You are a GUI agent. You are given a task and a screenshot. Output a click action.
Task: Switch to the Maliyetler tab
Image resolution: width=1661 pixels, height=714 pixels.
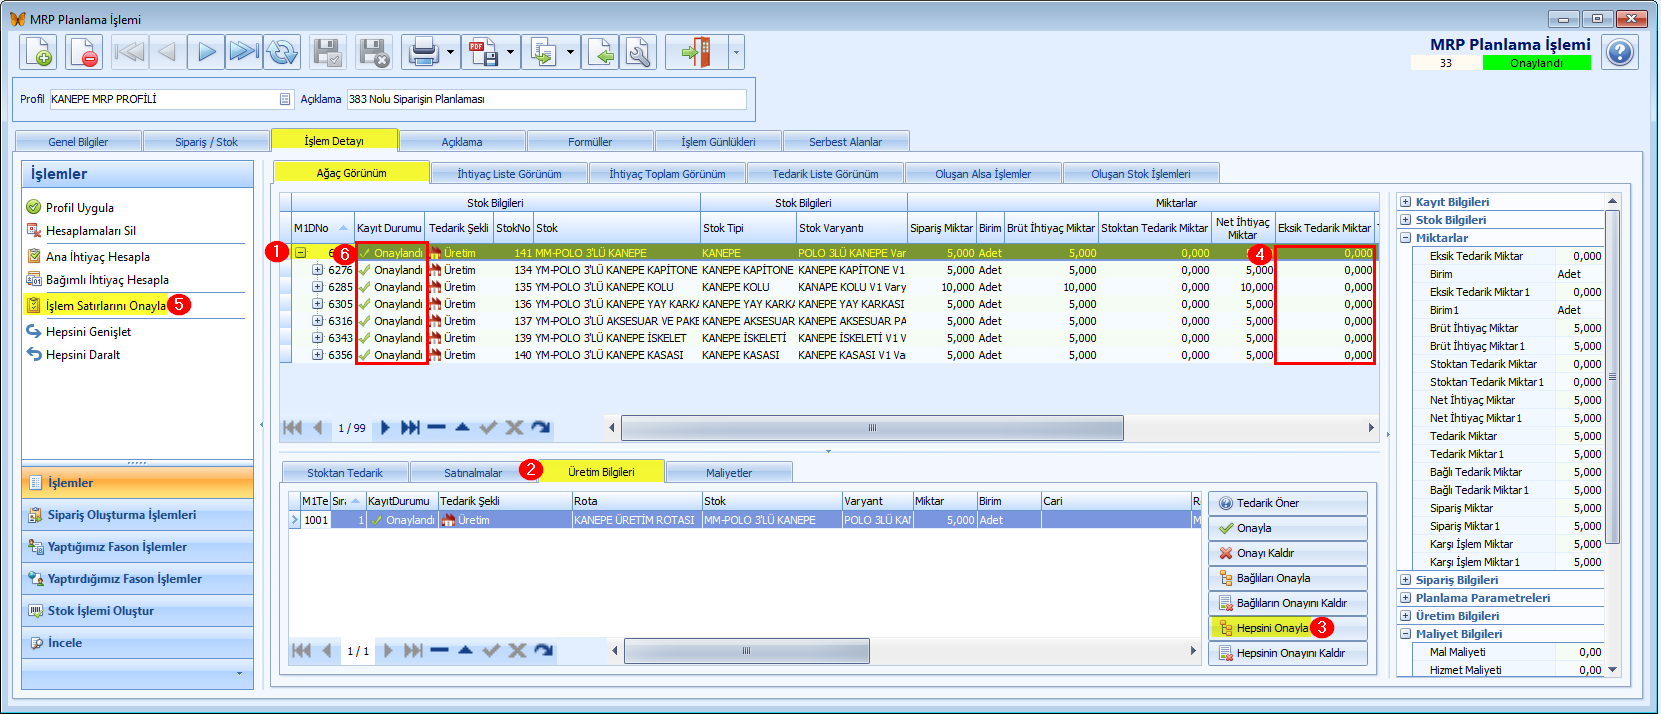pyautogui.click(x=729, y=473)
